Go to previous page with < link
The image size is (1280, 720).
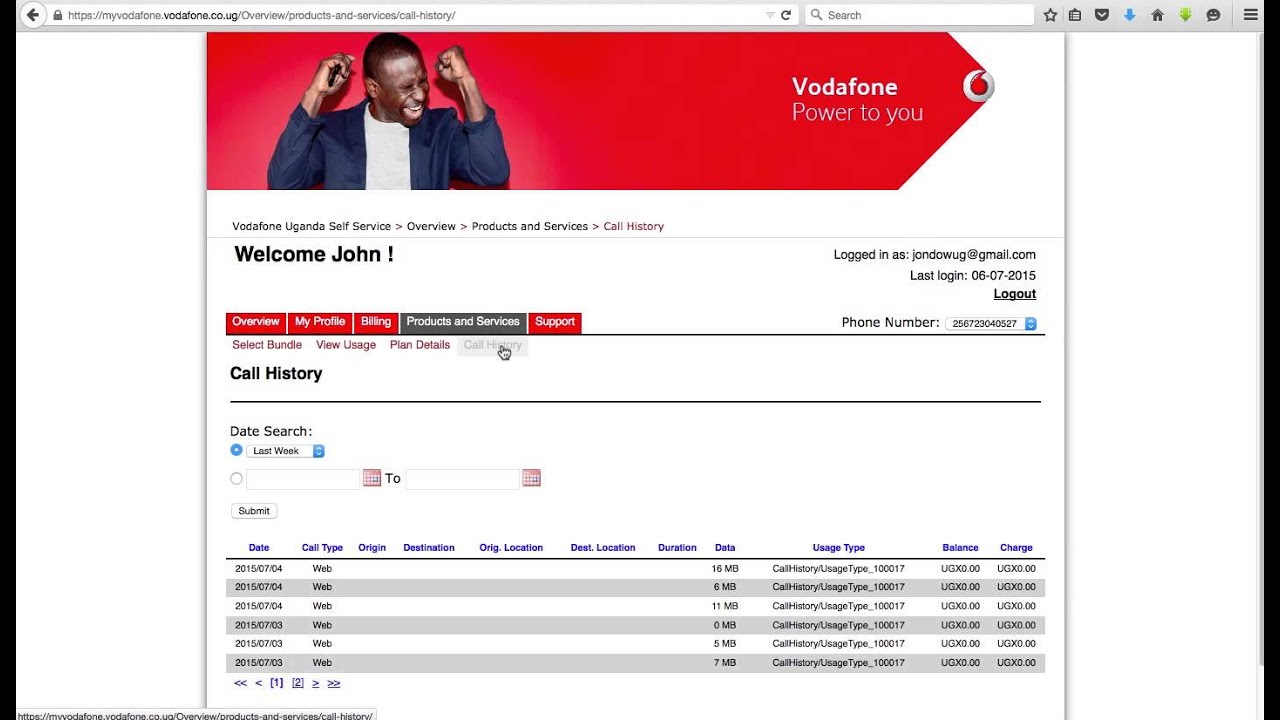[259, 683]
